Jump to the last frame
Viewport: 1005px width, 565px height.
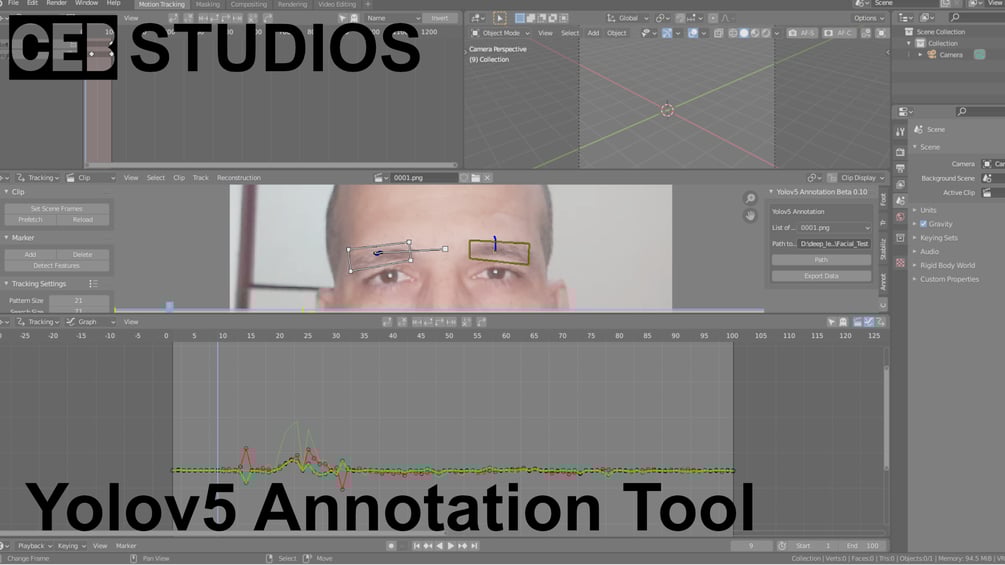[x=474, y=546]
